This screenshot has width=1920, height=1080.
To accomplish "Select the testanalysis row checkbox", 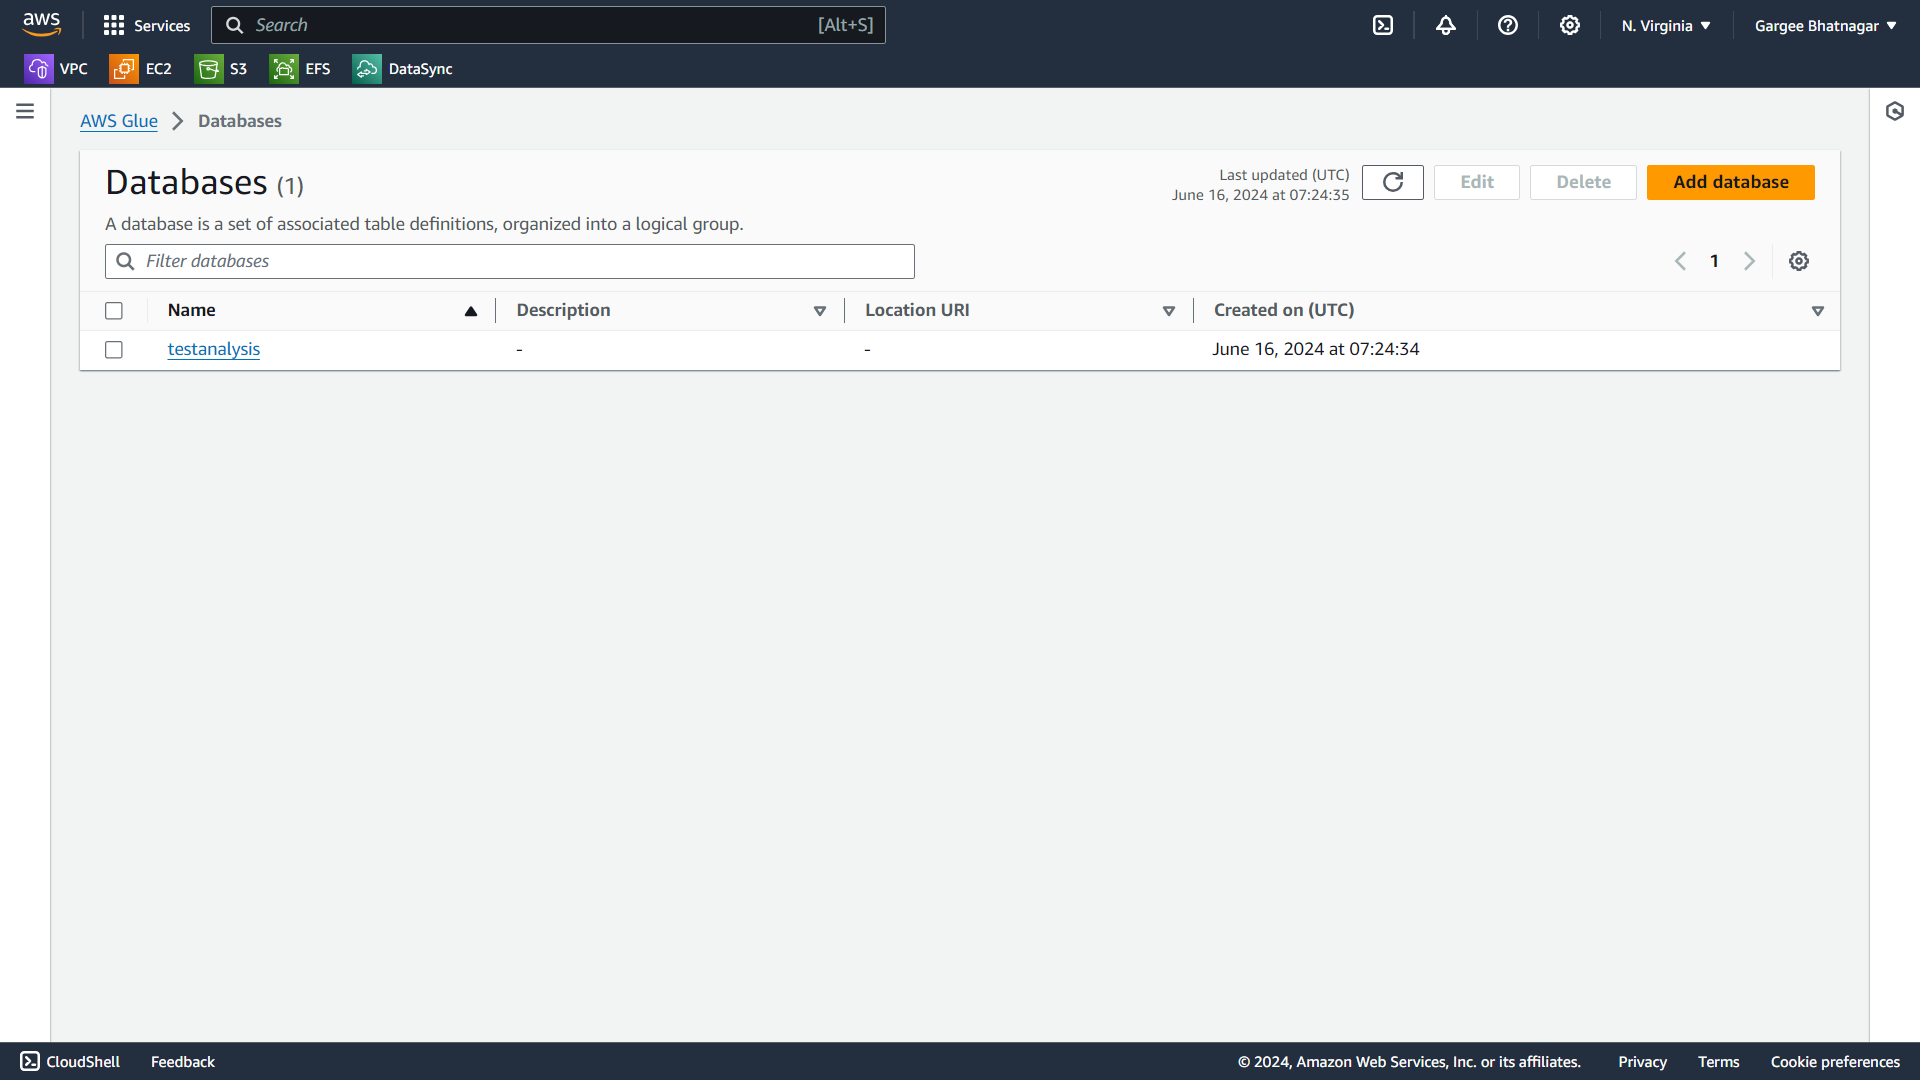I will 114,350.
